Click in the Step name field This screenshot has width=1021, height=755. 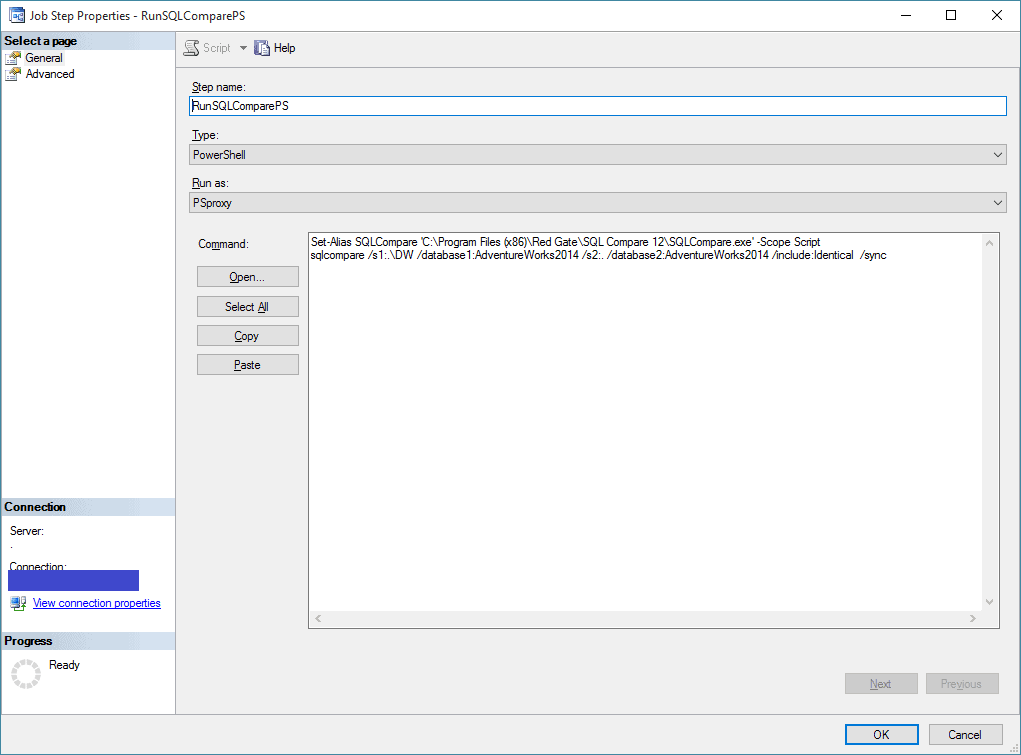(x=597, y=106)
